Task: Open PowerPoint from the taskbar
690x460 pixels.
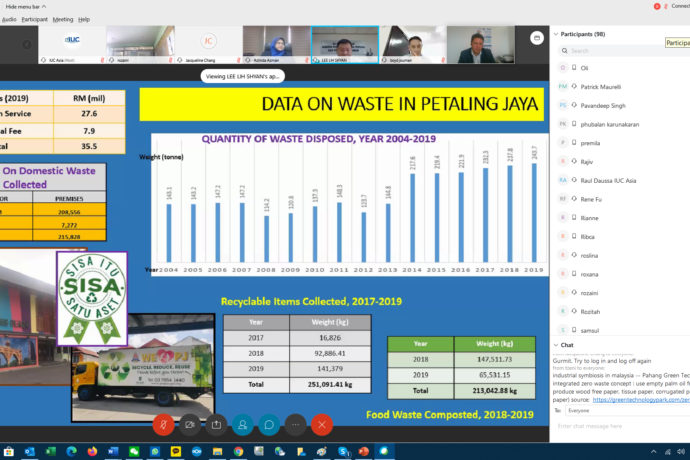Action: pyautogui.click(x=363, y=451)
